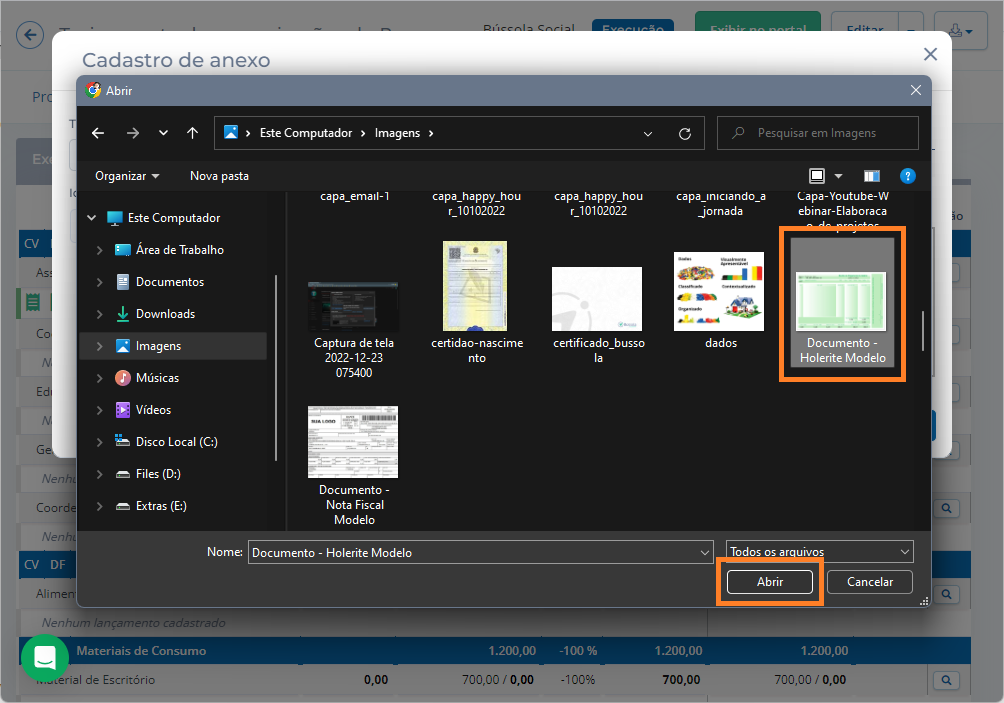Open the help question mark icon

click(x=907, y=175)
